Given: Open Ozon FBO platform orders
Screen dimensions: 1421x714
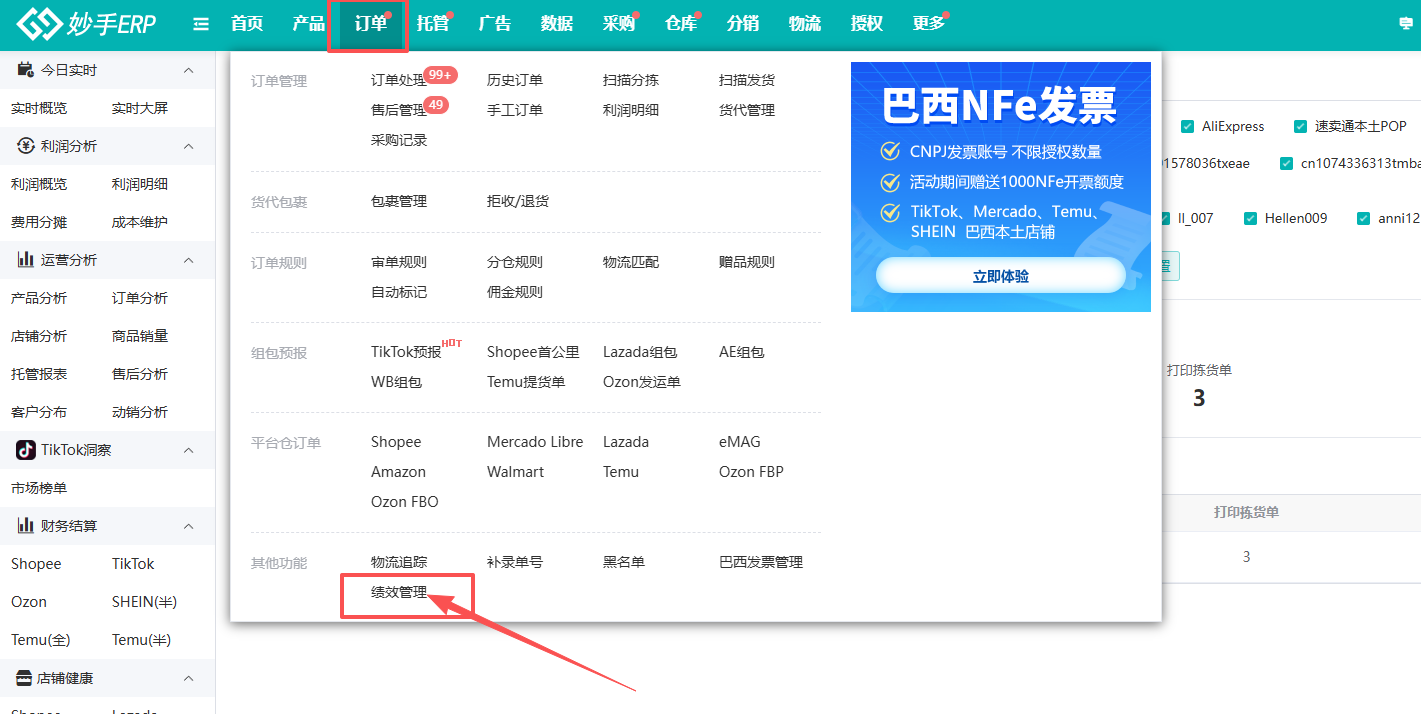Looking at the screenshot, I should (x=405, y=502).
